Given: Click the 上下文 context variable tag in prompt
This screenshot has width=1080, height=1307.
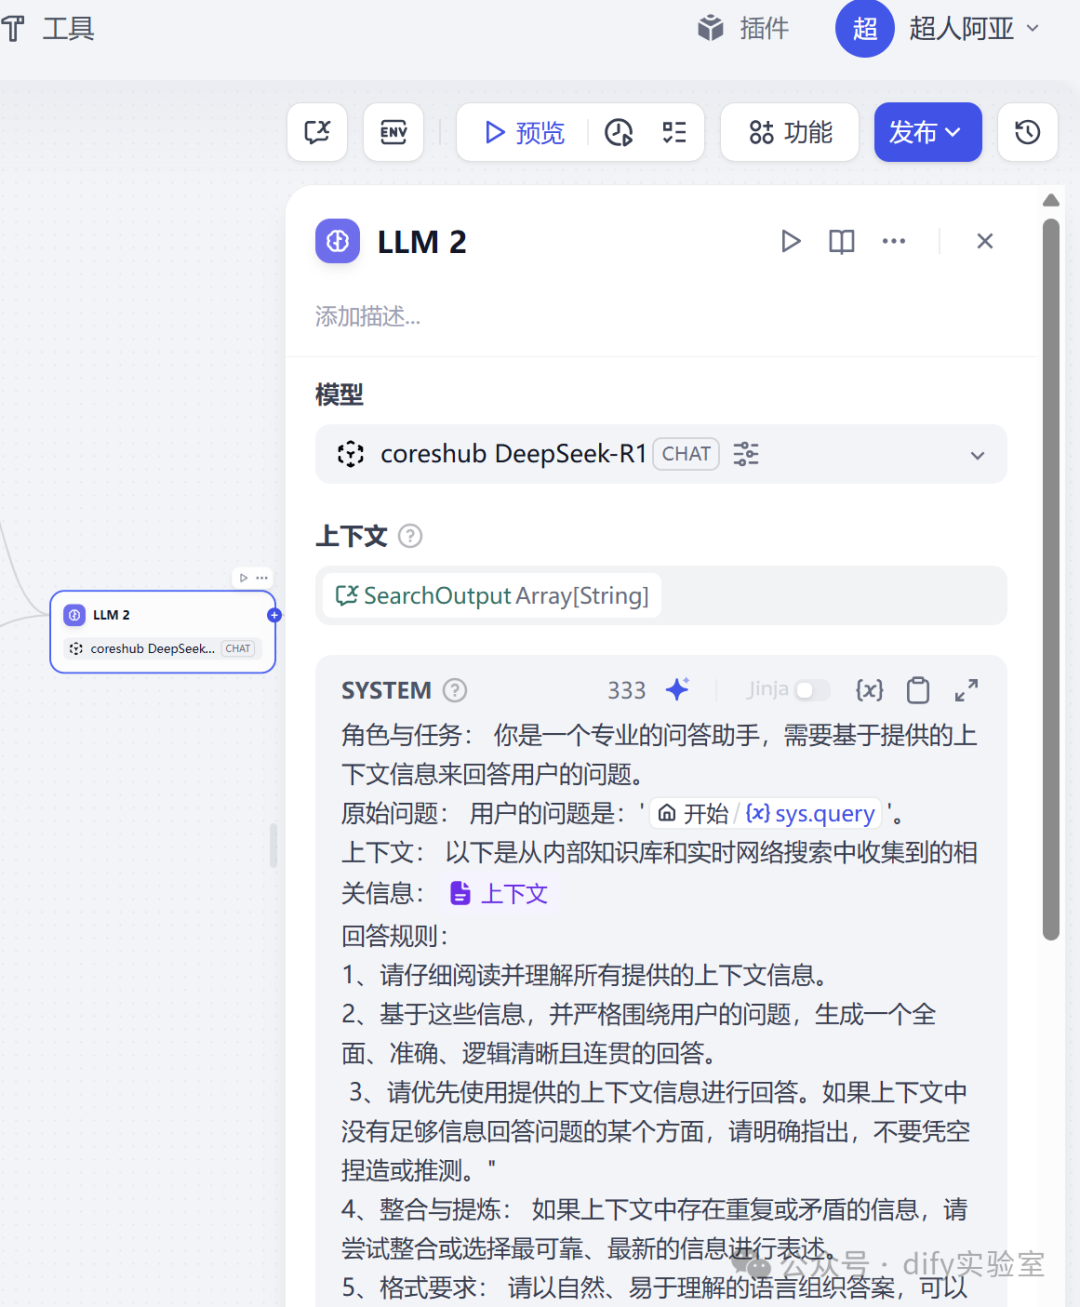Looking at the screenshot, I should (499, 893).
